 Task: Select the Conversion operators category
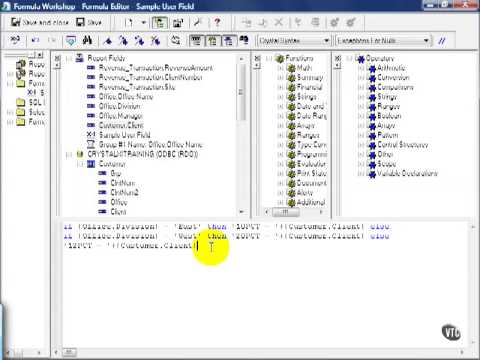pos(393,78)
